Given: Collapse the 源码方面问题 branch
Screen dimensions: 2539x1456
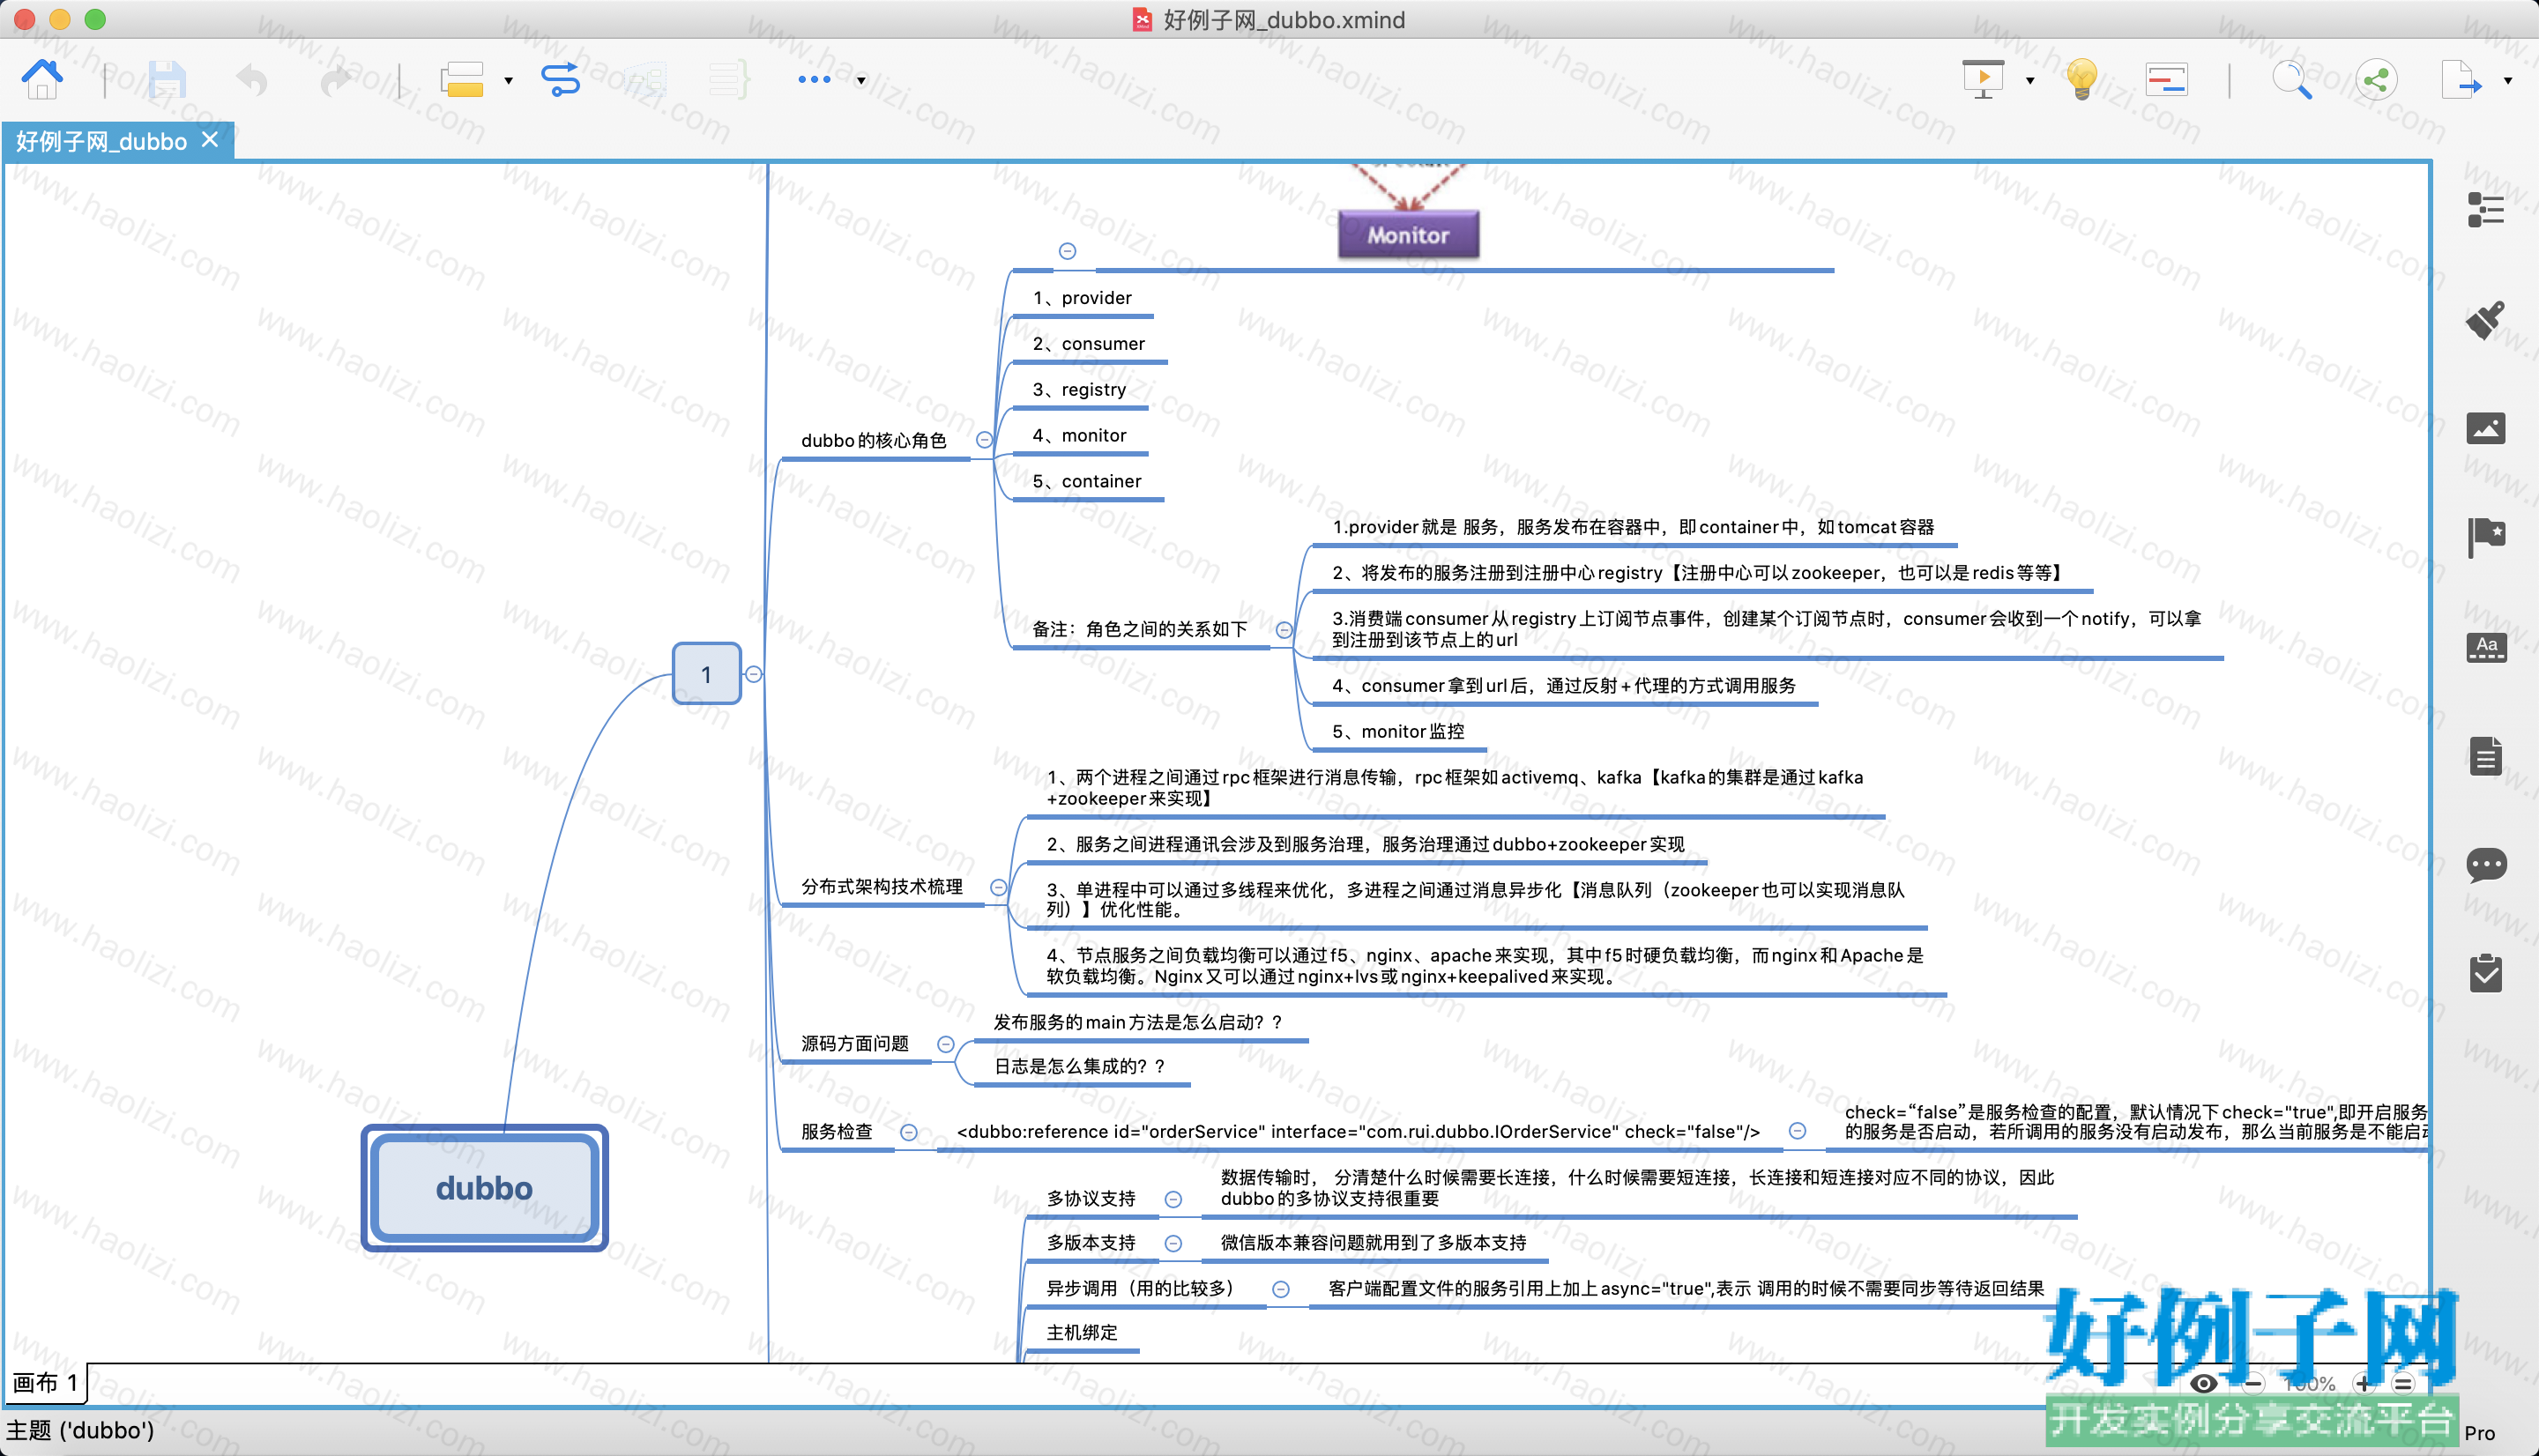Looking at the screenshot, I should 945,1044.
